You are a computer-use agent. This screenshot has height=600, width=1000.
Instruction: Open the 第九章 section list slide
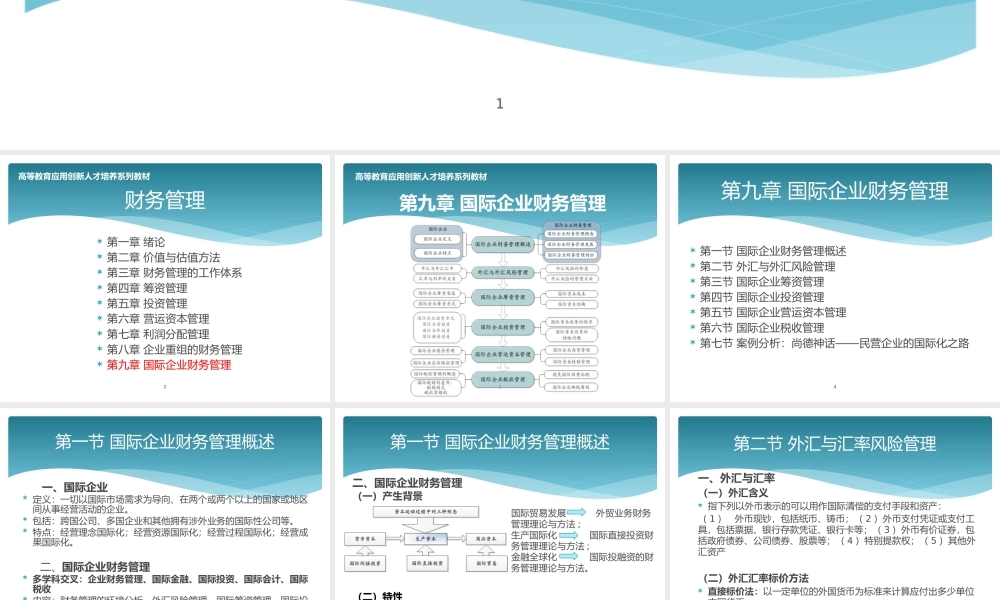click(x=835, y=191)
